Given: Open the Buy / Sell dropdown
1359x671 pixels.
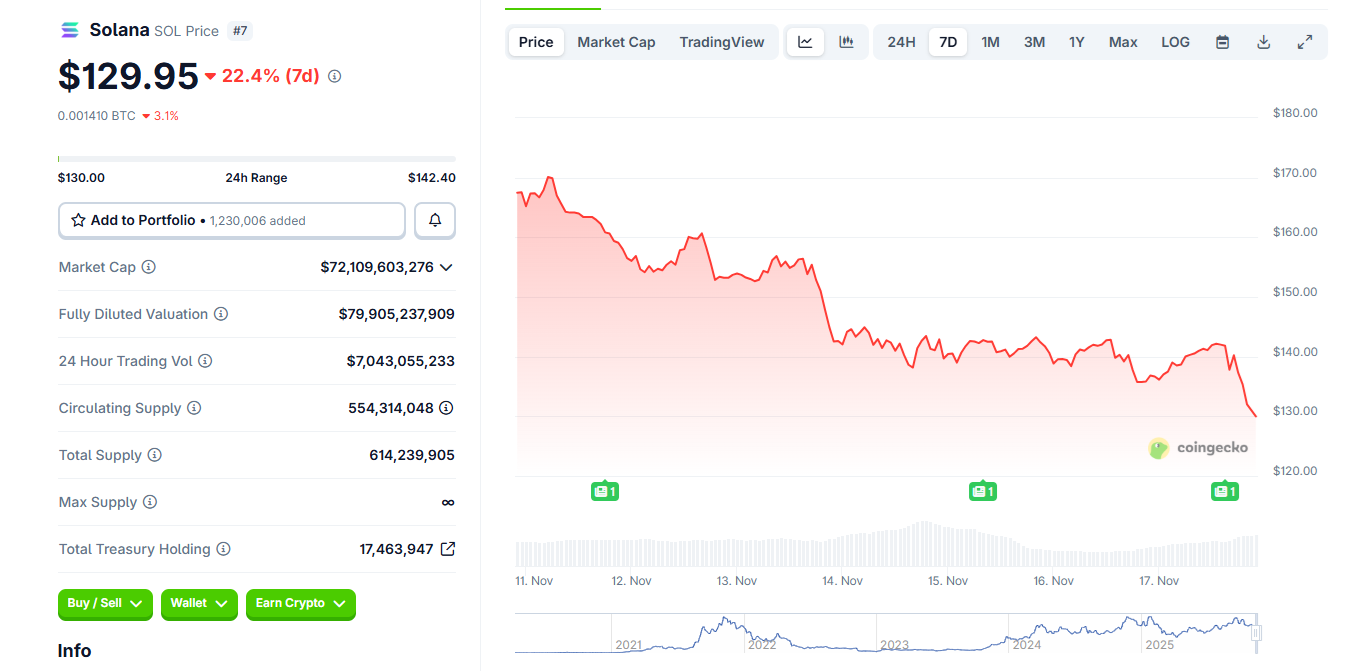Looking at the screenshot, I should (105, 604).
